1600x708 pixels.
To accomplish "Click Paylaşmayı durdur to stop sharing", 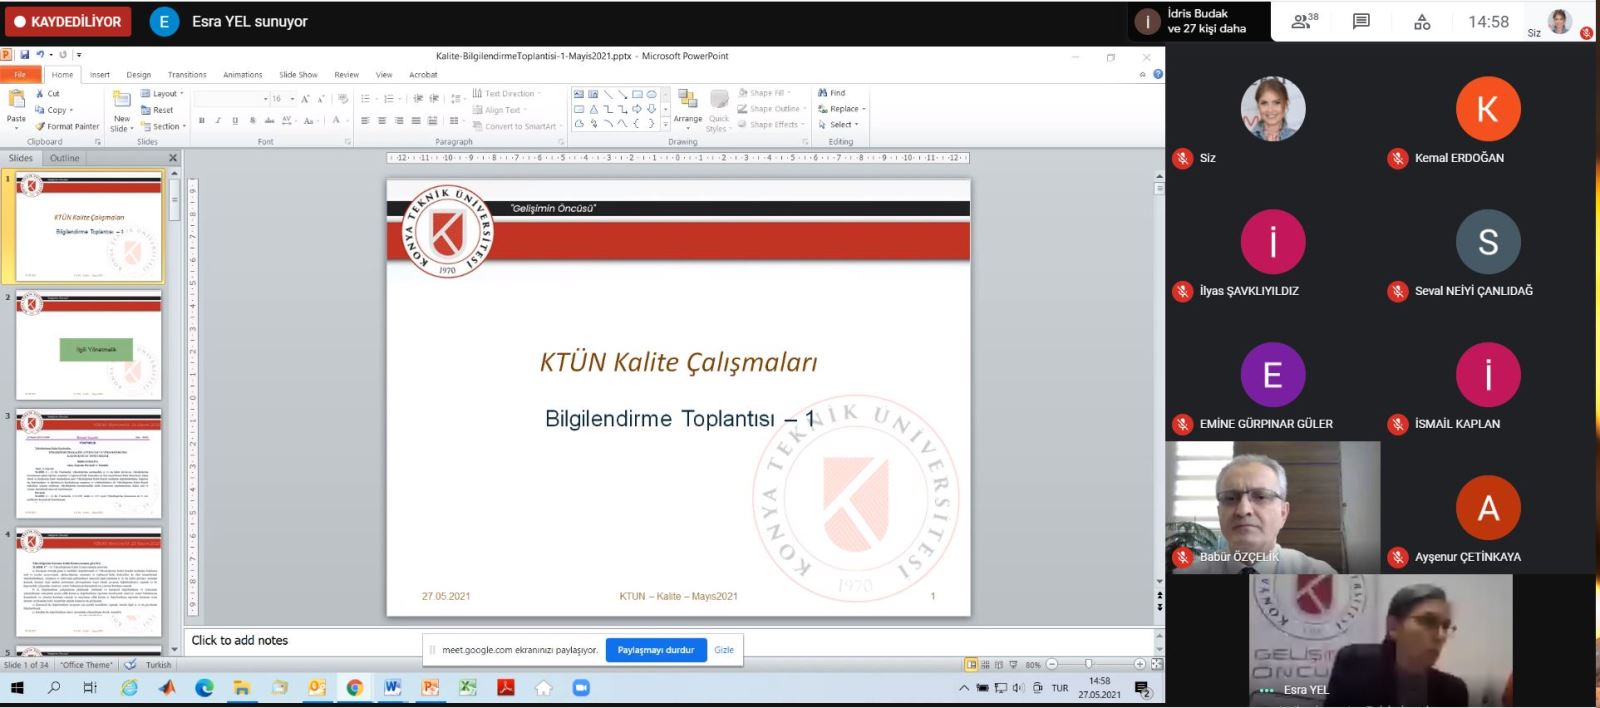I will click(x=655, y=650).
